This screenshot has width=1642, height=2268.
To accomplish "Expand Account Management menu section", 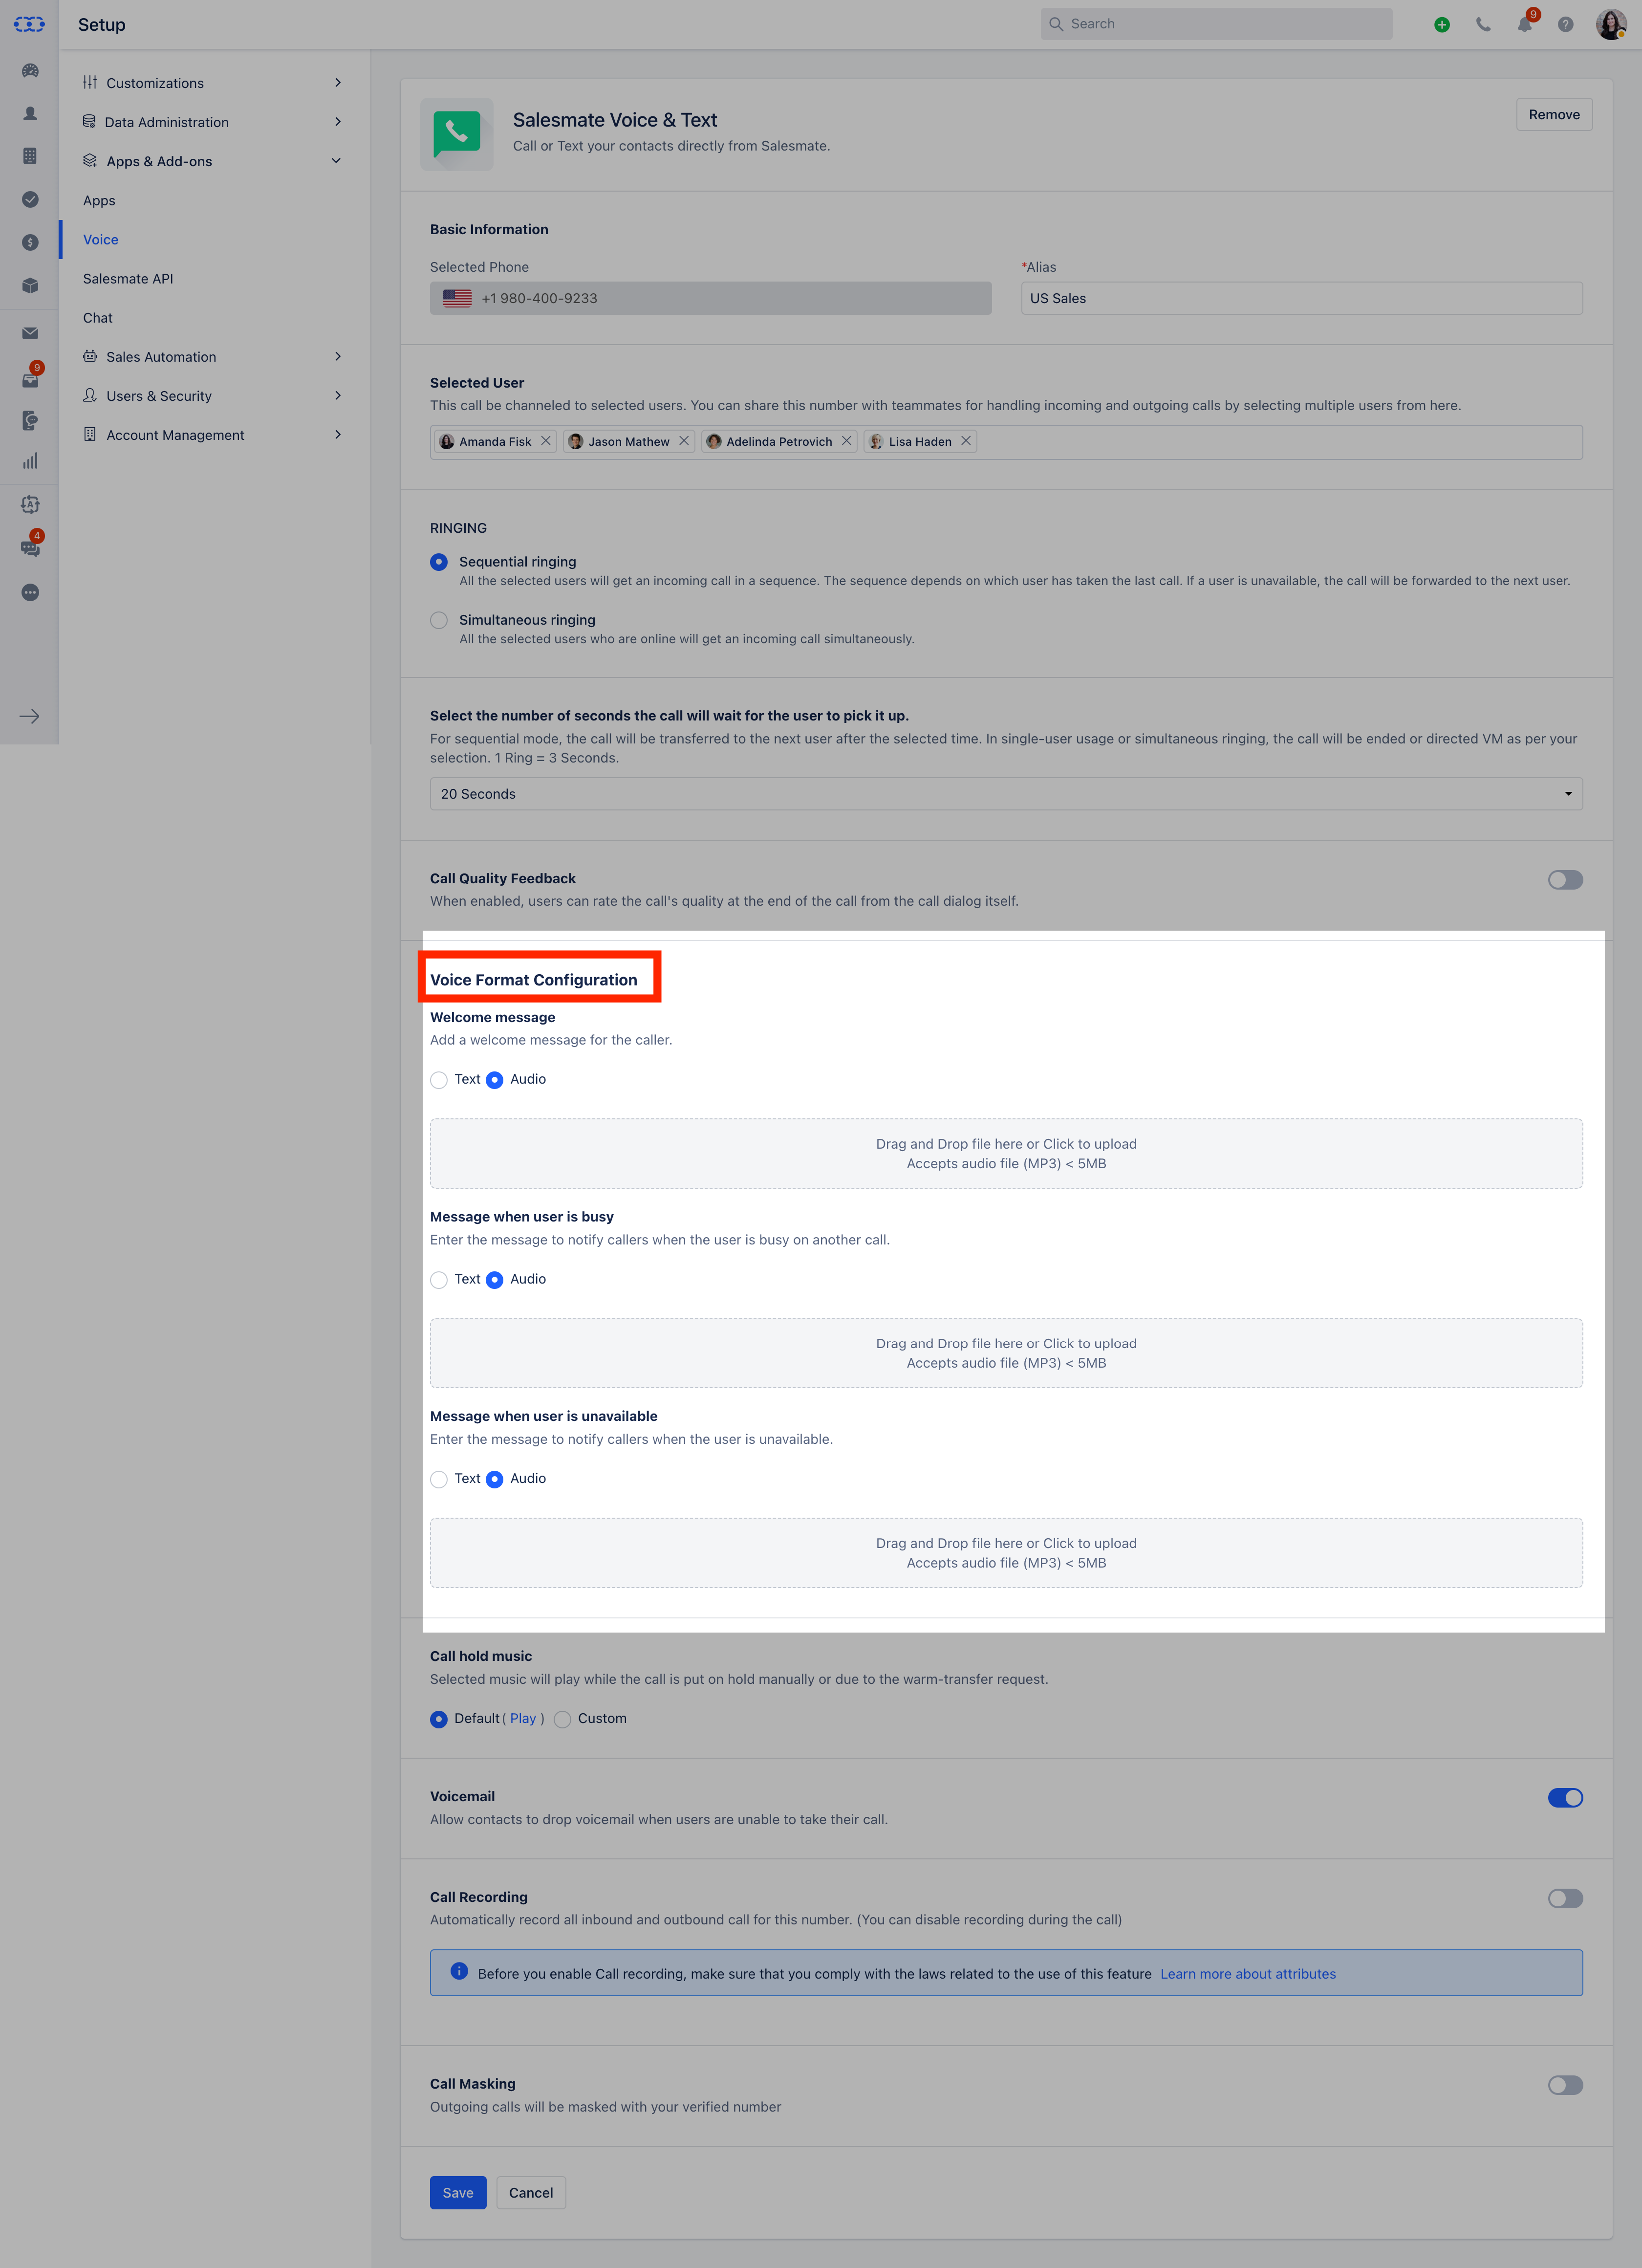I will [212, 435].
